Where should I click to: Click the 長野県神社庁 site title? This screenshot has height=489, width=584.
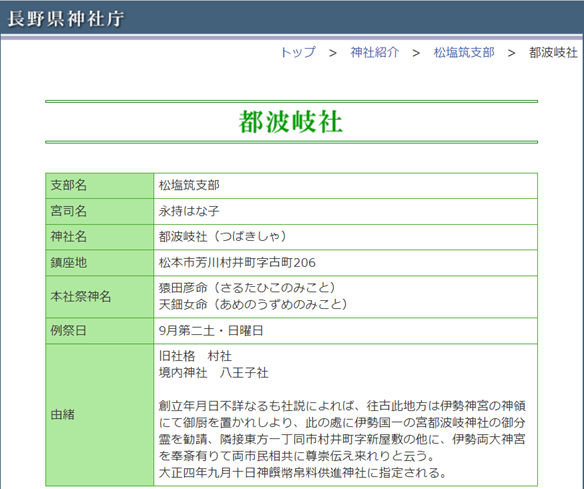66,19
